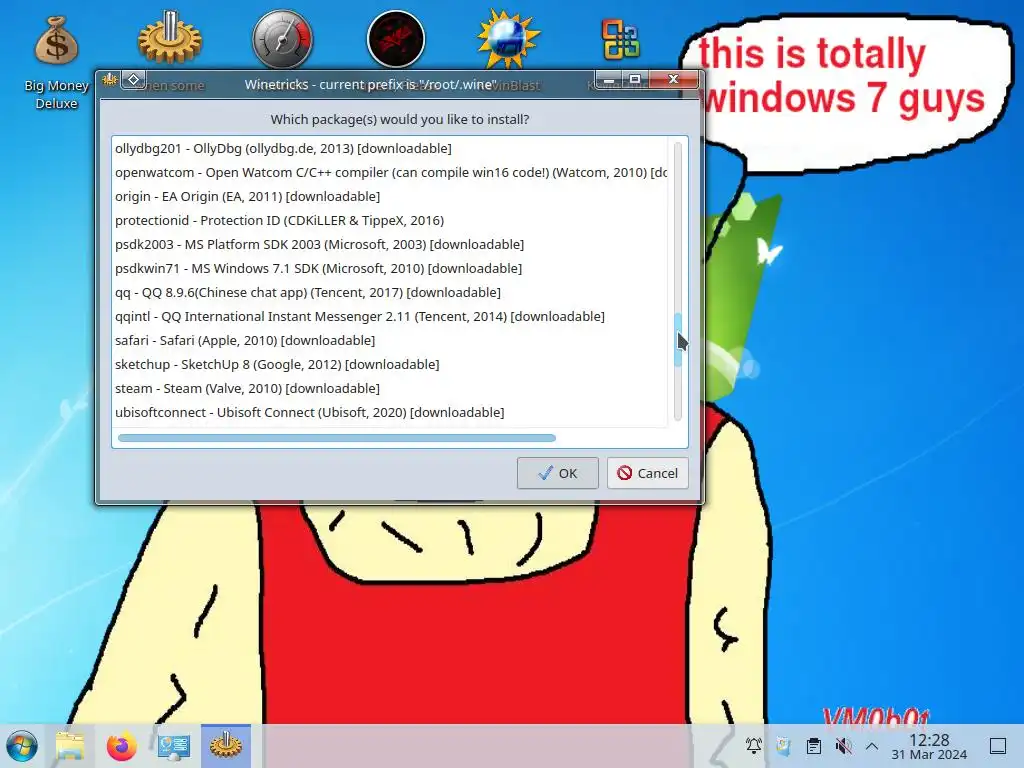1024x768 pixels.
Task: Select the openwatcom Open Watcom compiler row
Action: click(x=391, y=172)
